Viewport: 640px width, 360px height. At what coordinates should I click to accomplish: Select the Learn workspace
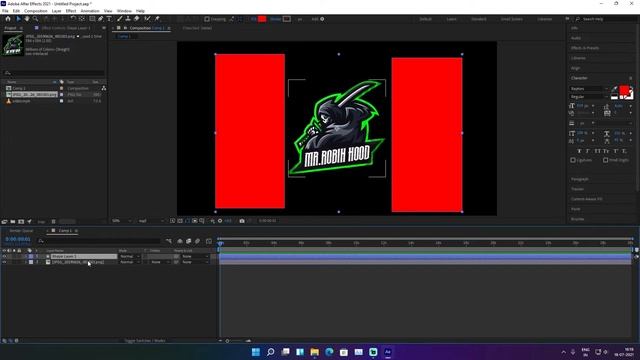coord(451,19)
